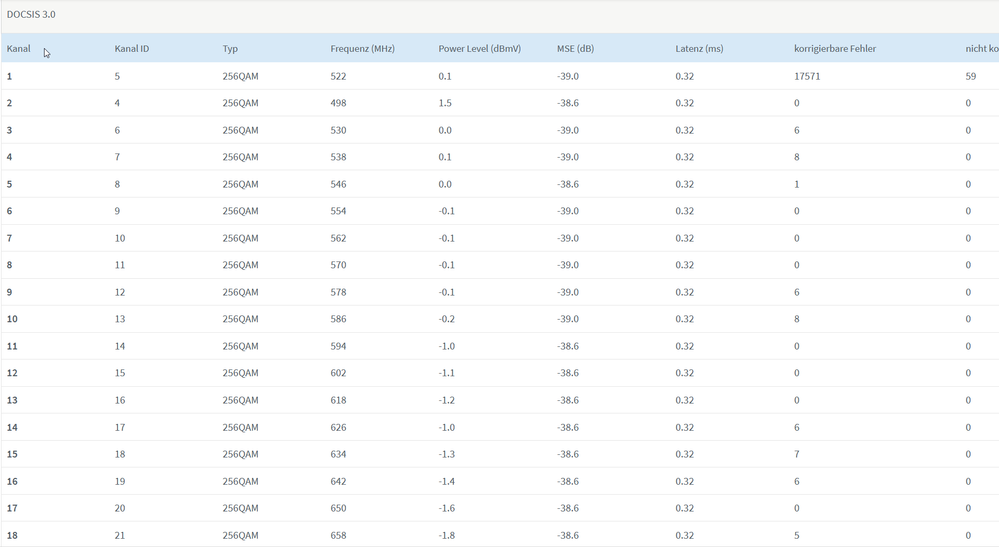Sort table by the Kanal column header
Image resolution: width=999 pixels, height=547 pixels.
coord(19,49)
